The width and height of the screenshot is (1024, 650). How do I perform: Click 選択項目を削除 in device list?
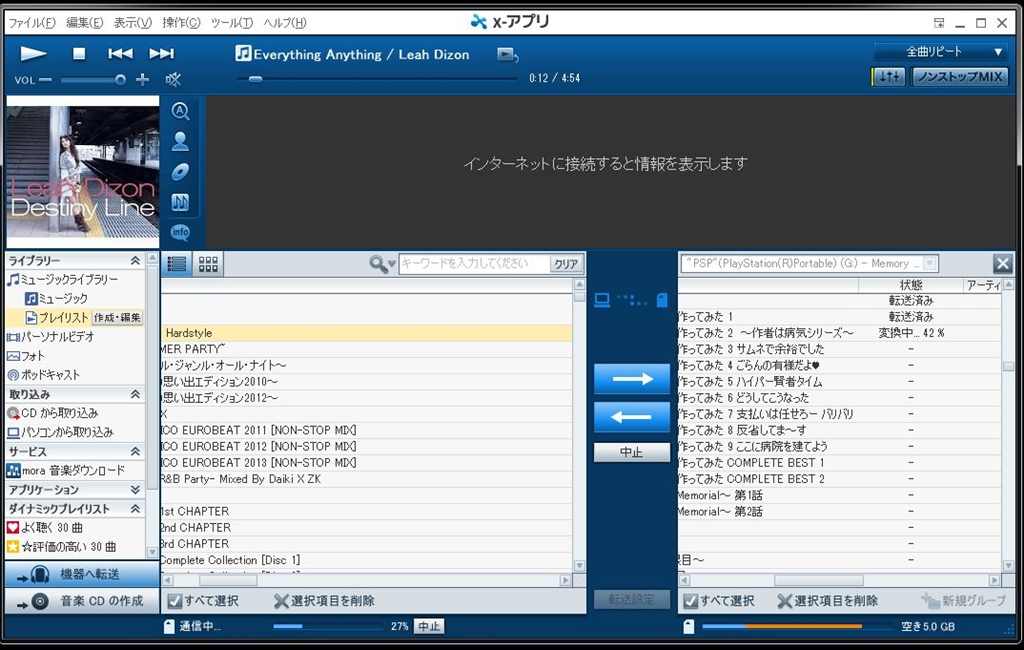click(x=827, y=601)
